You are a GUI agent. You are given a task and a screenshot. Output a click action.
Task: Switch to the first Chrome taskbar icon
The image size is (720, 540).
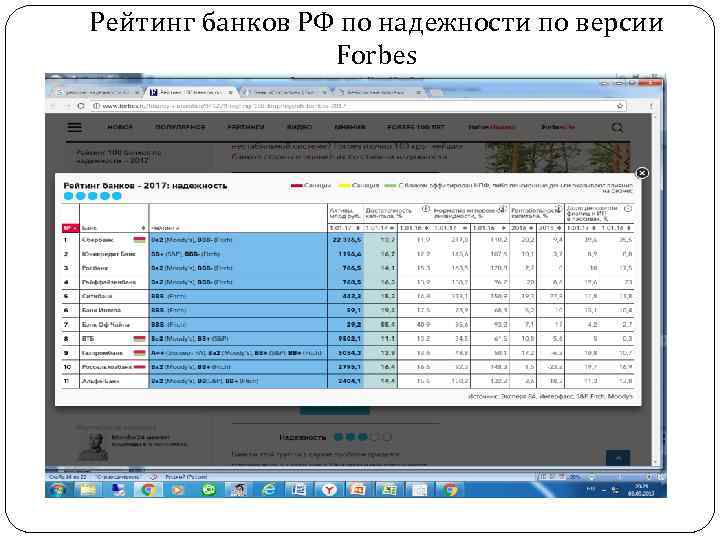tap(147, 490)
